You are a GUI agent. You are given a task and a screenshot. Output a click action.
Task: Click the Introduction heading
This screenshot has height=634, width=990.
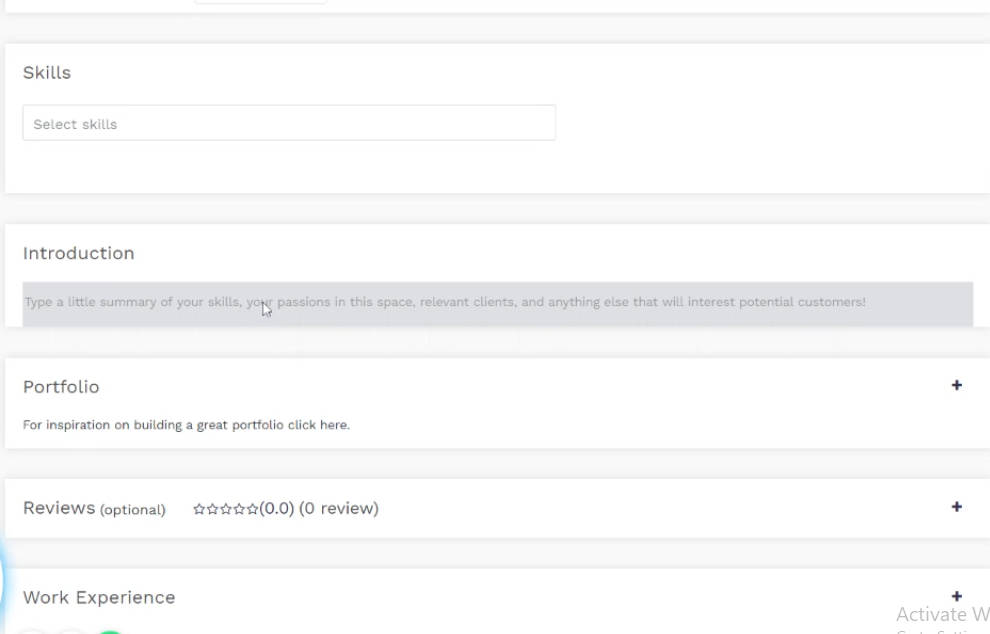(x=78, y=253)
